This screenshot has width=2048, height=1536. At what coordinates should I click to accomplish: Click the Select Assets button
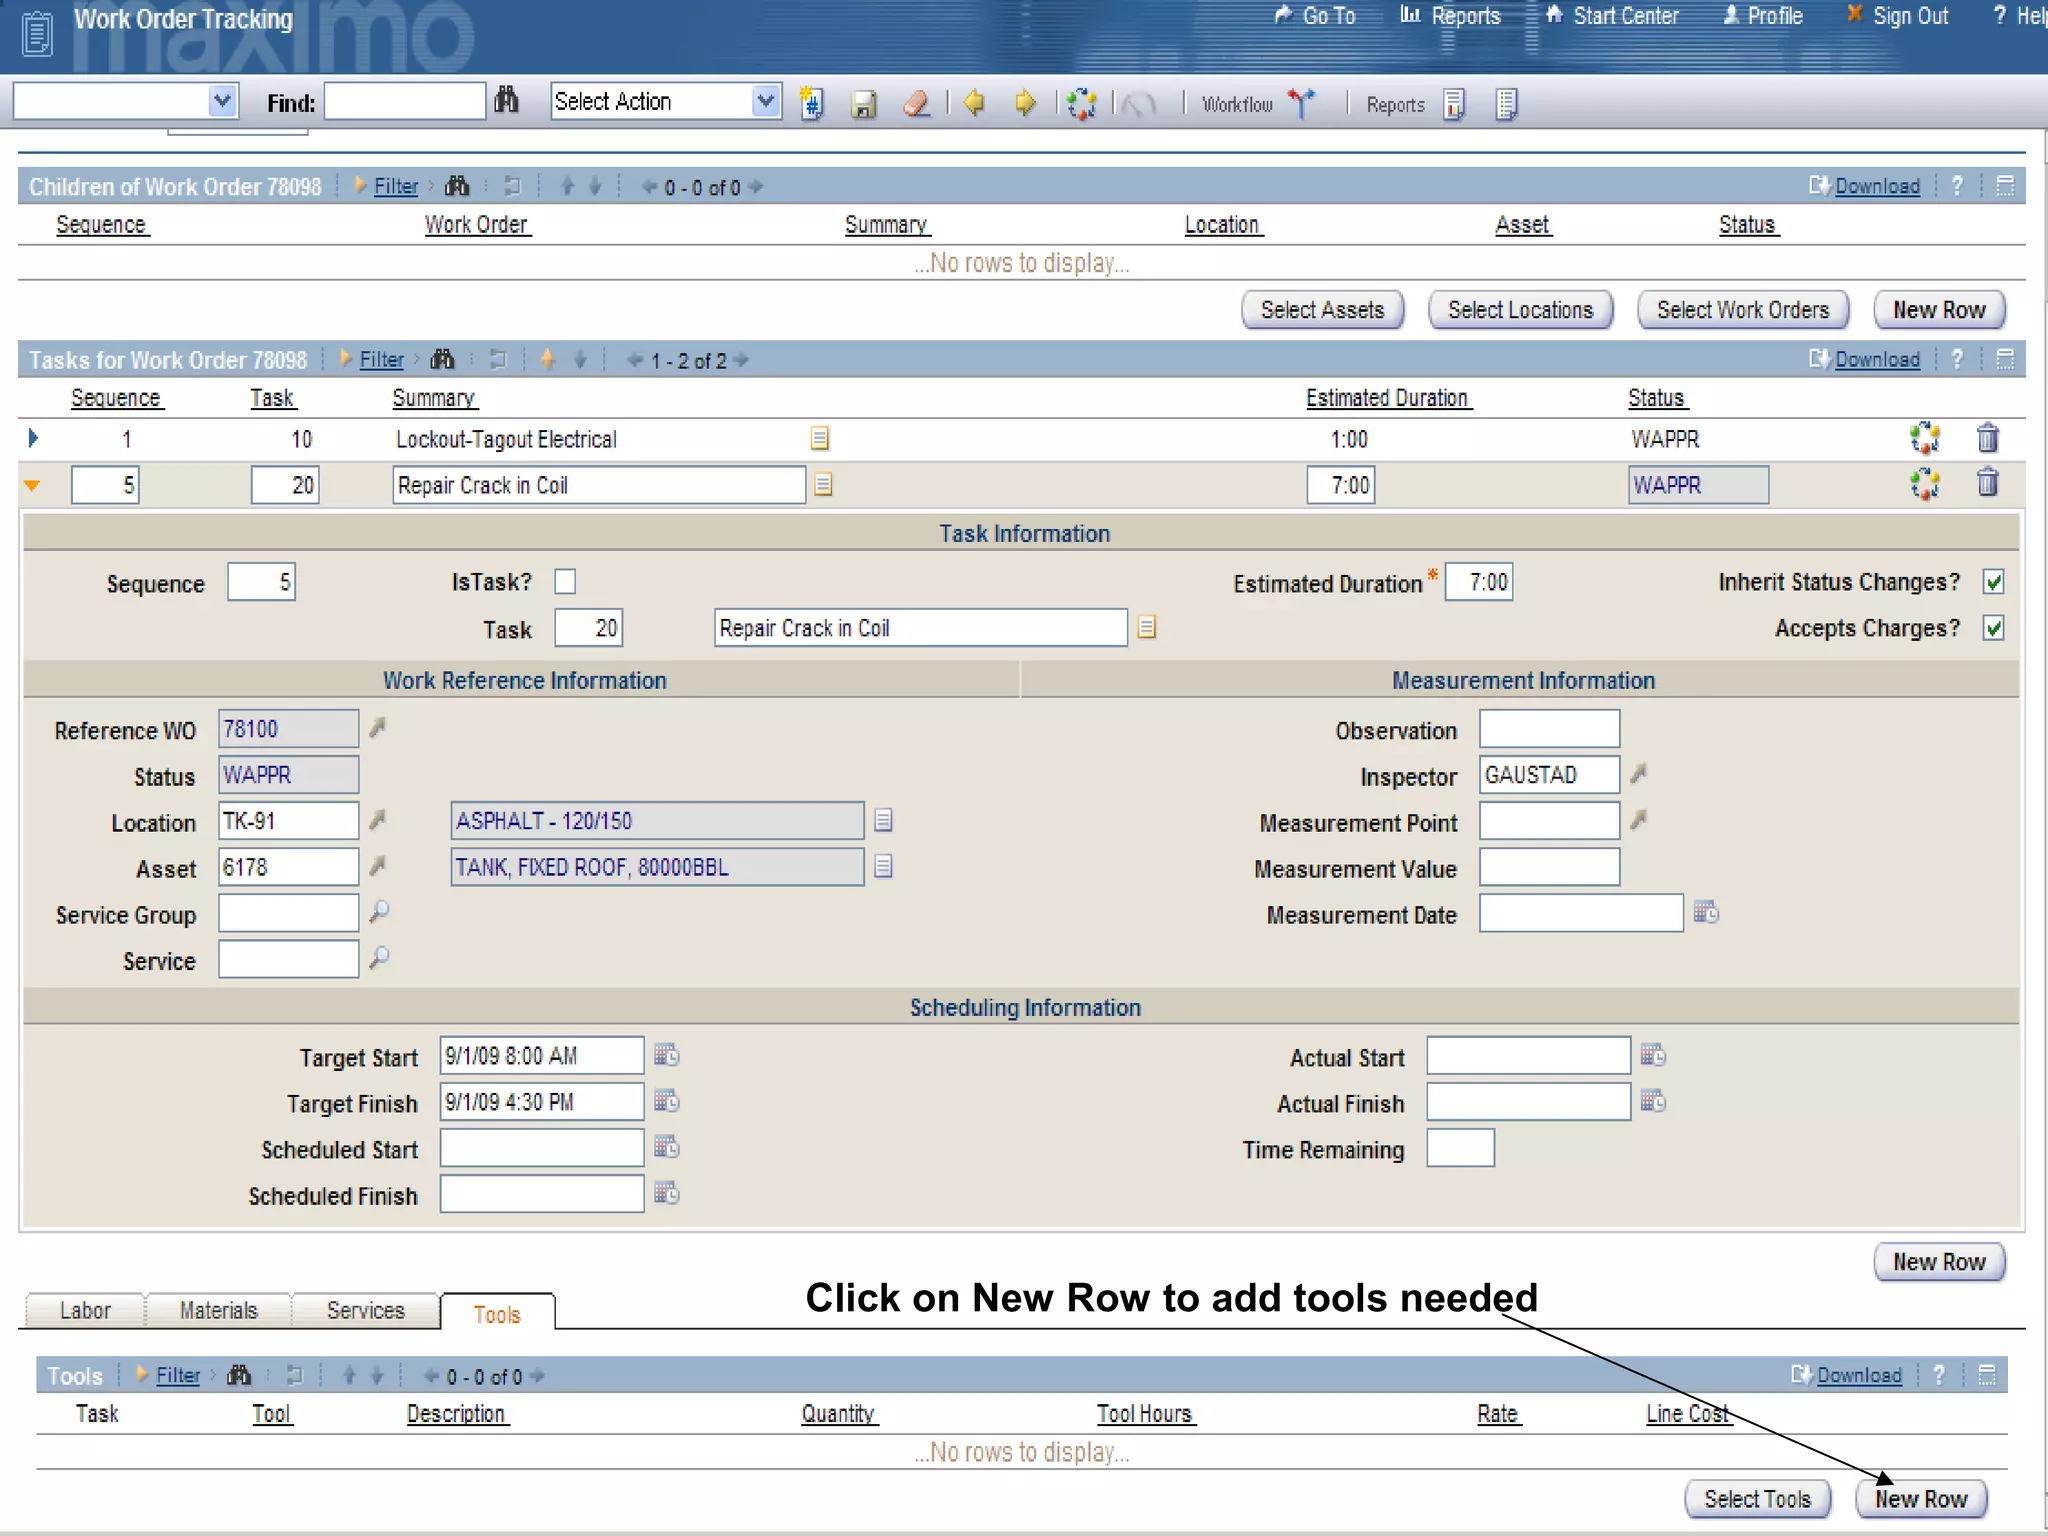(1322, 310)
